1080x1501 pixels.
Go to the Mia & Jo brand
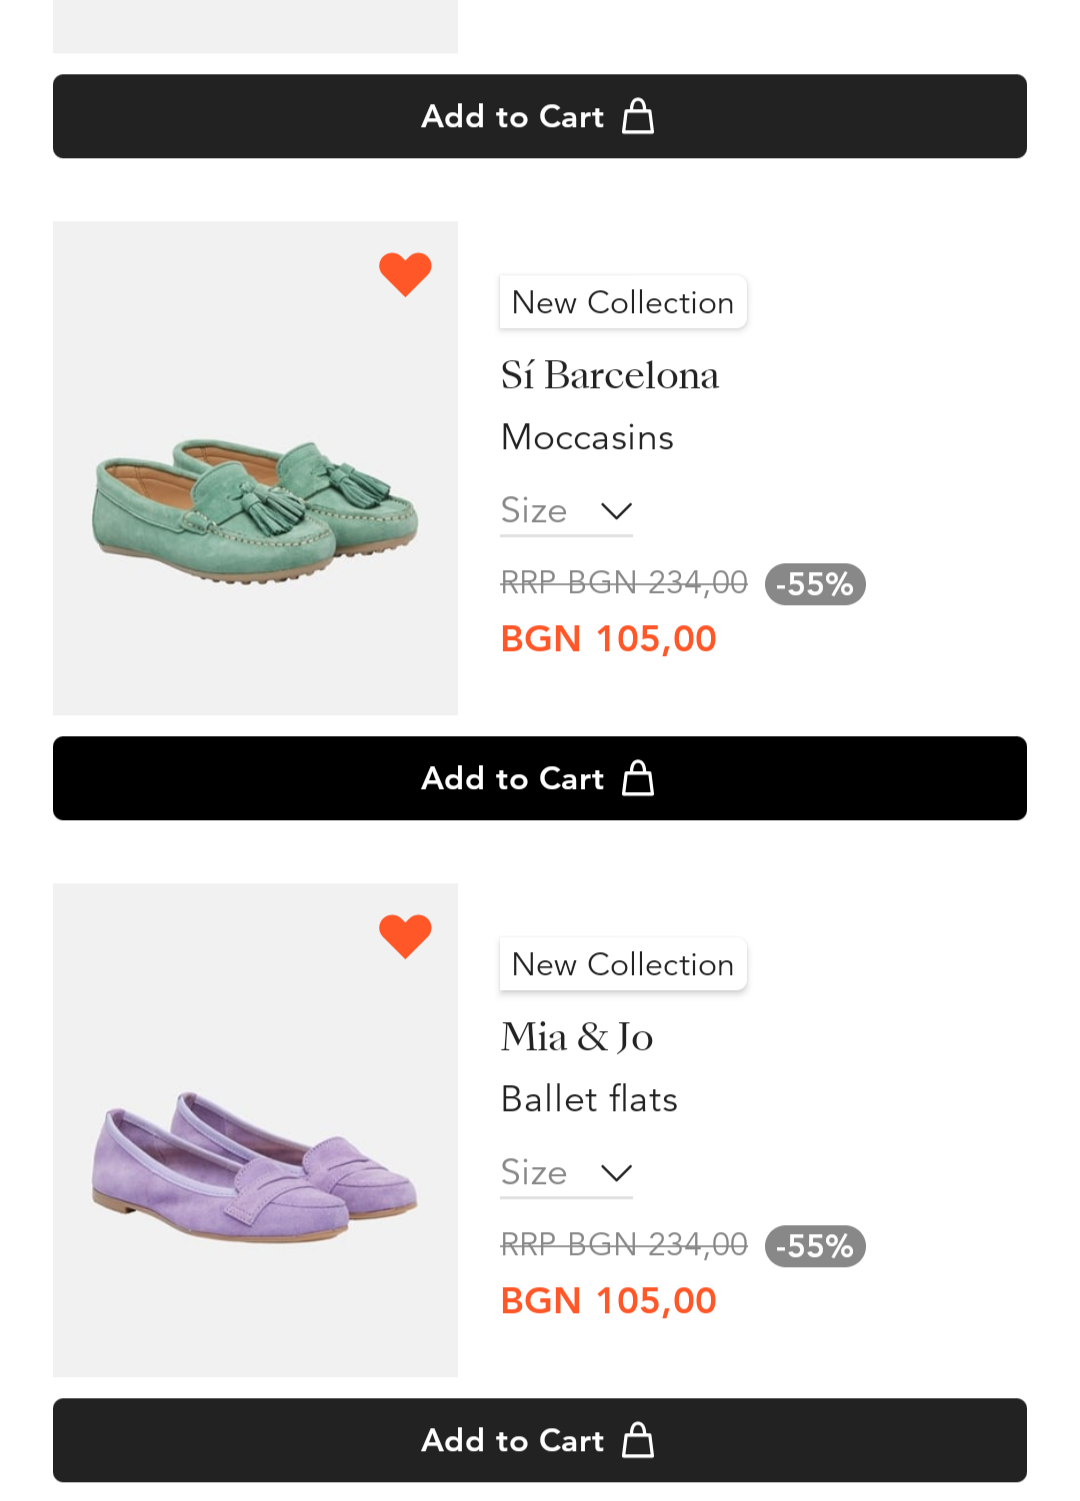click(x=577, y=1038)
